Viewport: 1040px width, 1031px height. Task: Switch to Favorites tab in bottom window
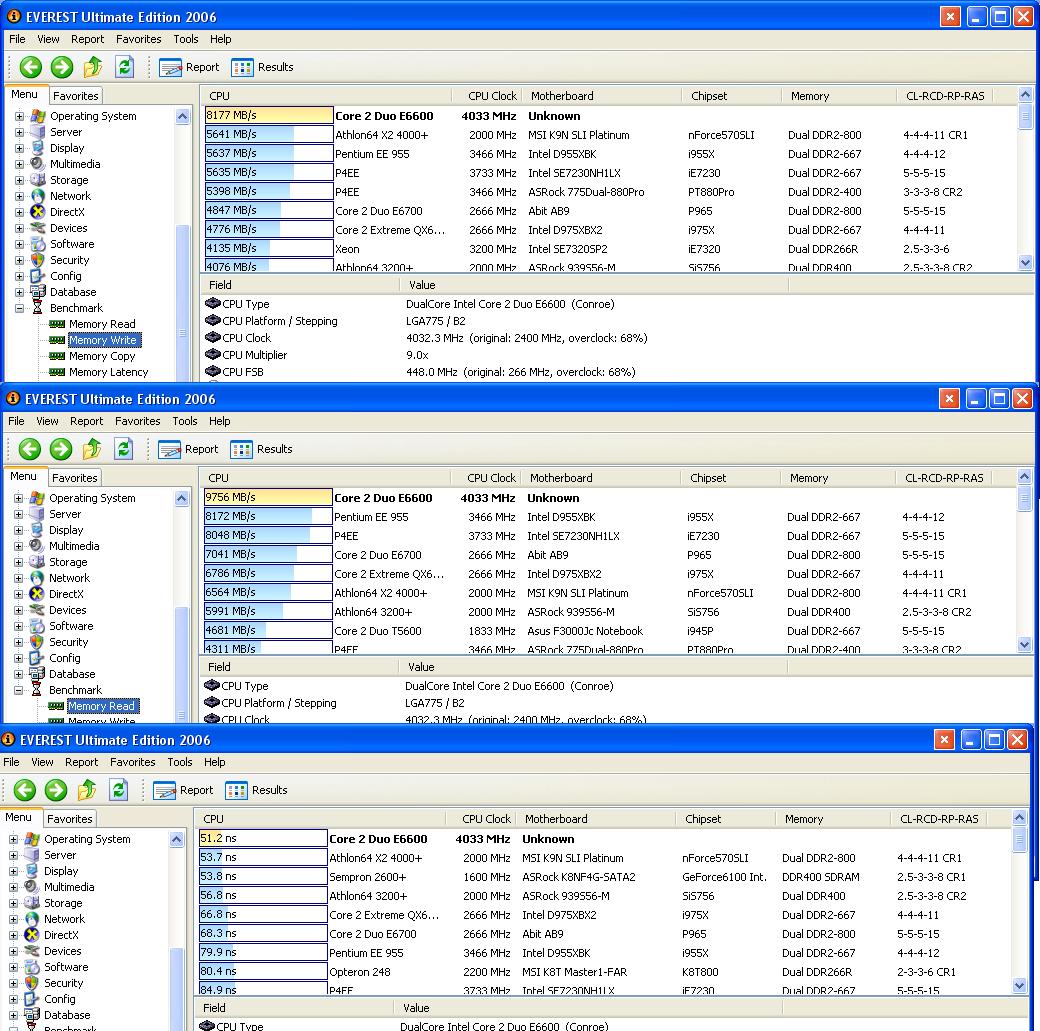tap(70, 819)
